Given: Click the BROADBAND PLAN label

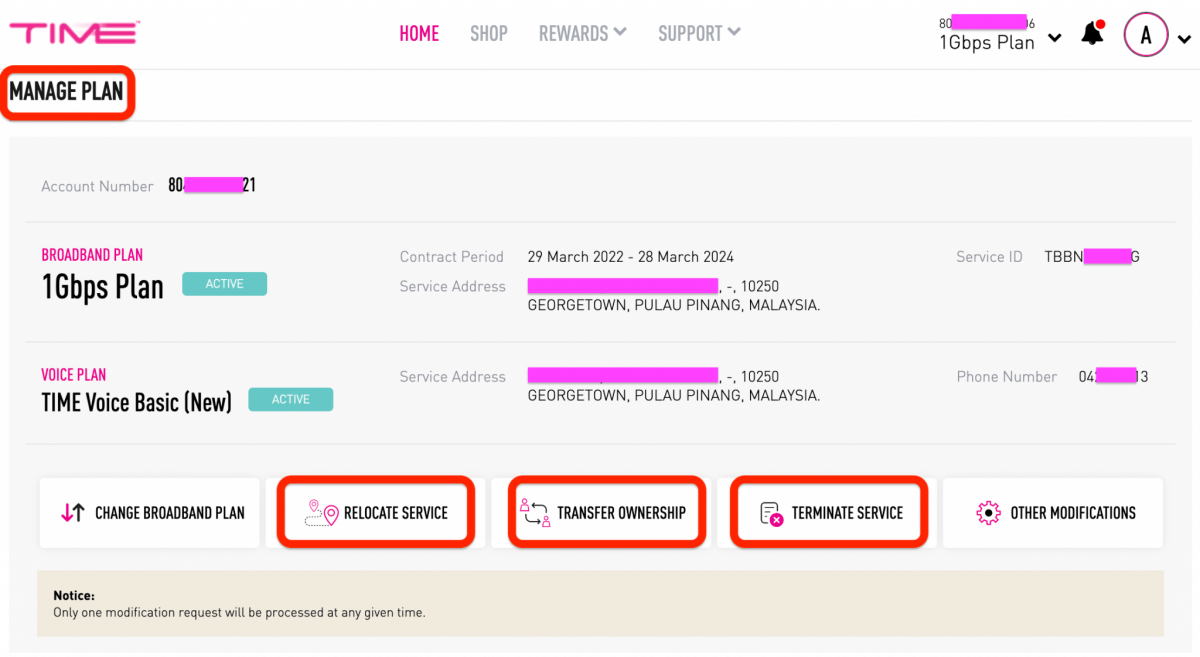Looking at the screenshot, I should click(92, 255).
